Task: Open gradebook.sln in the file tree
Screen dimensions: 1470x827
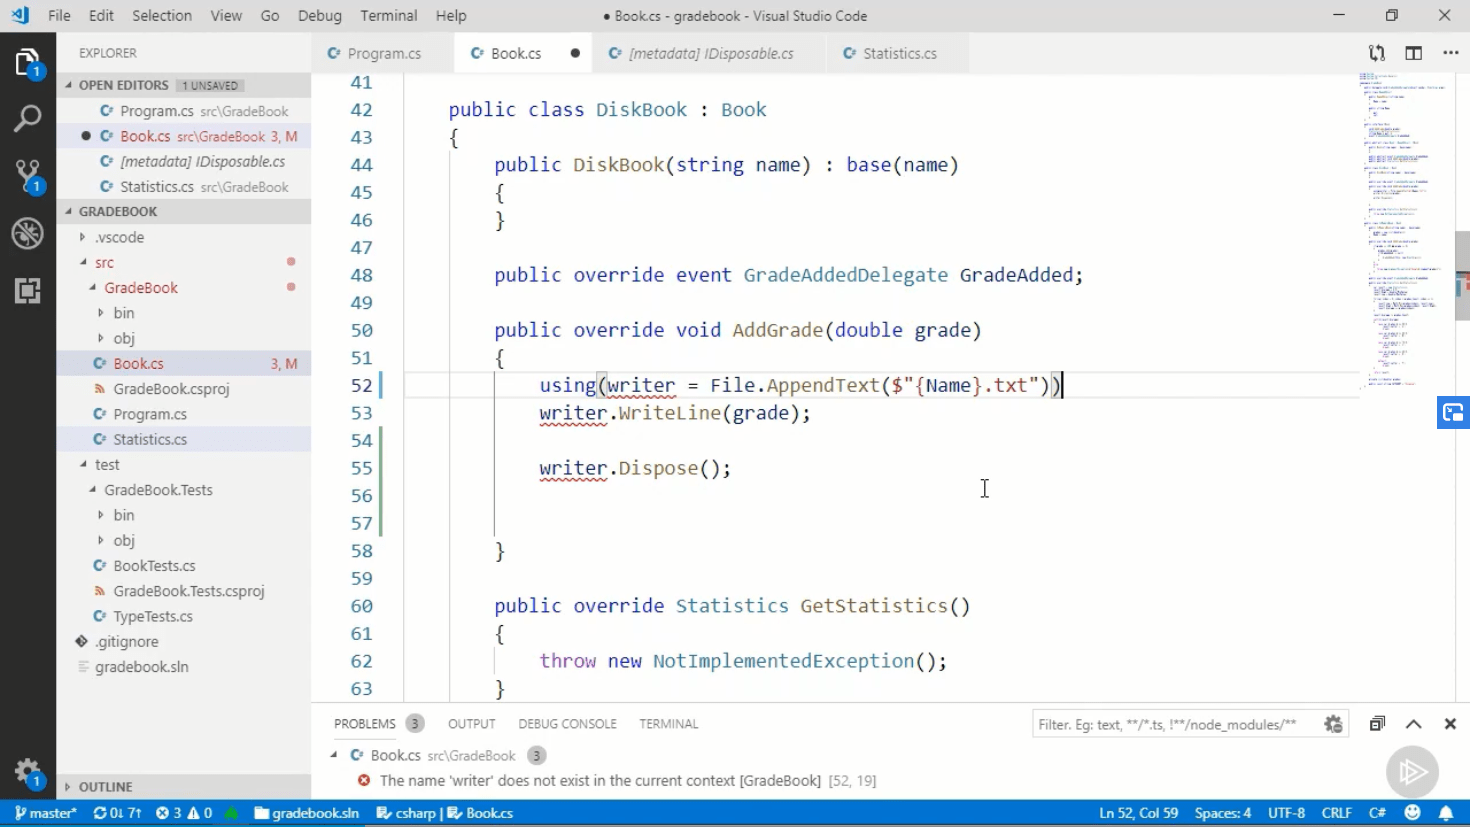Action: pyautogui.click(x=141, y=667)
